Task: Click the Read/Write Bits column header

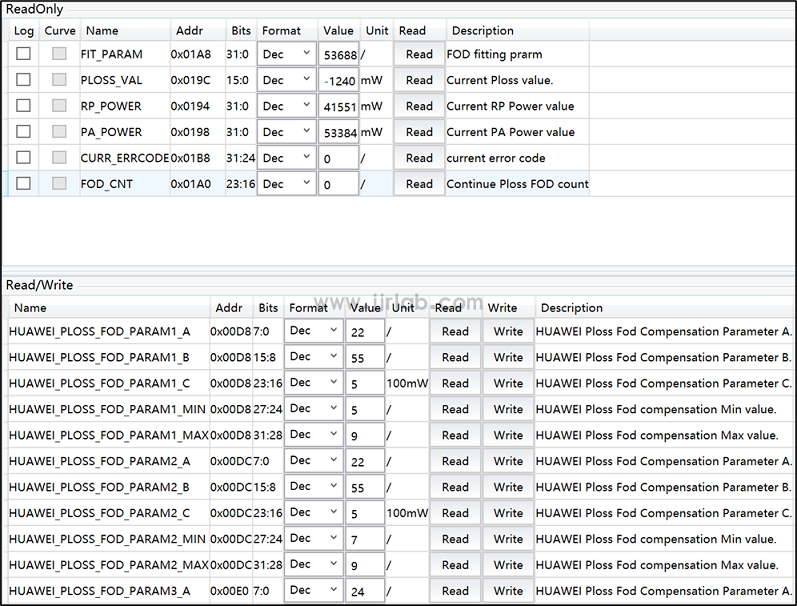Action: (268, 308)
